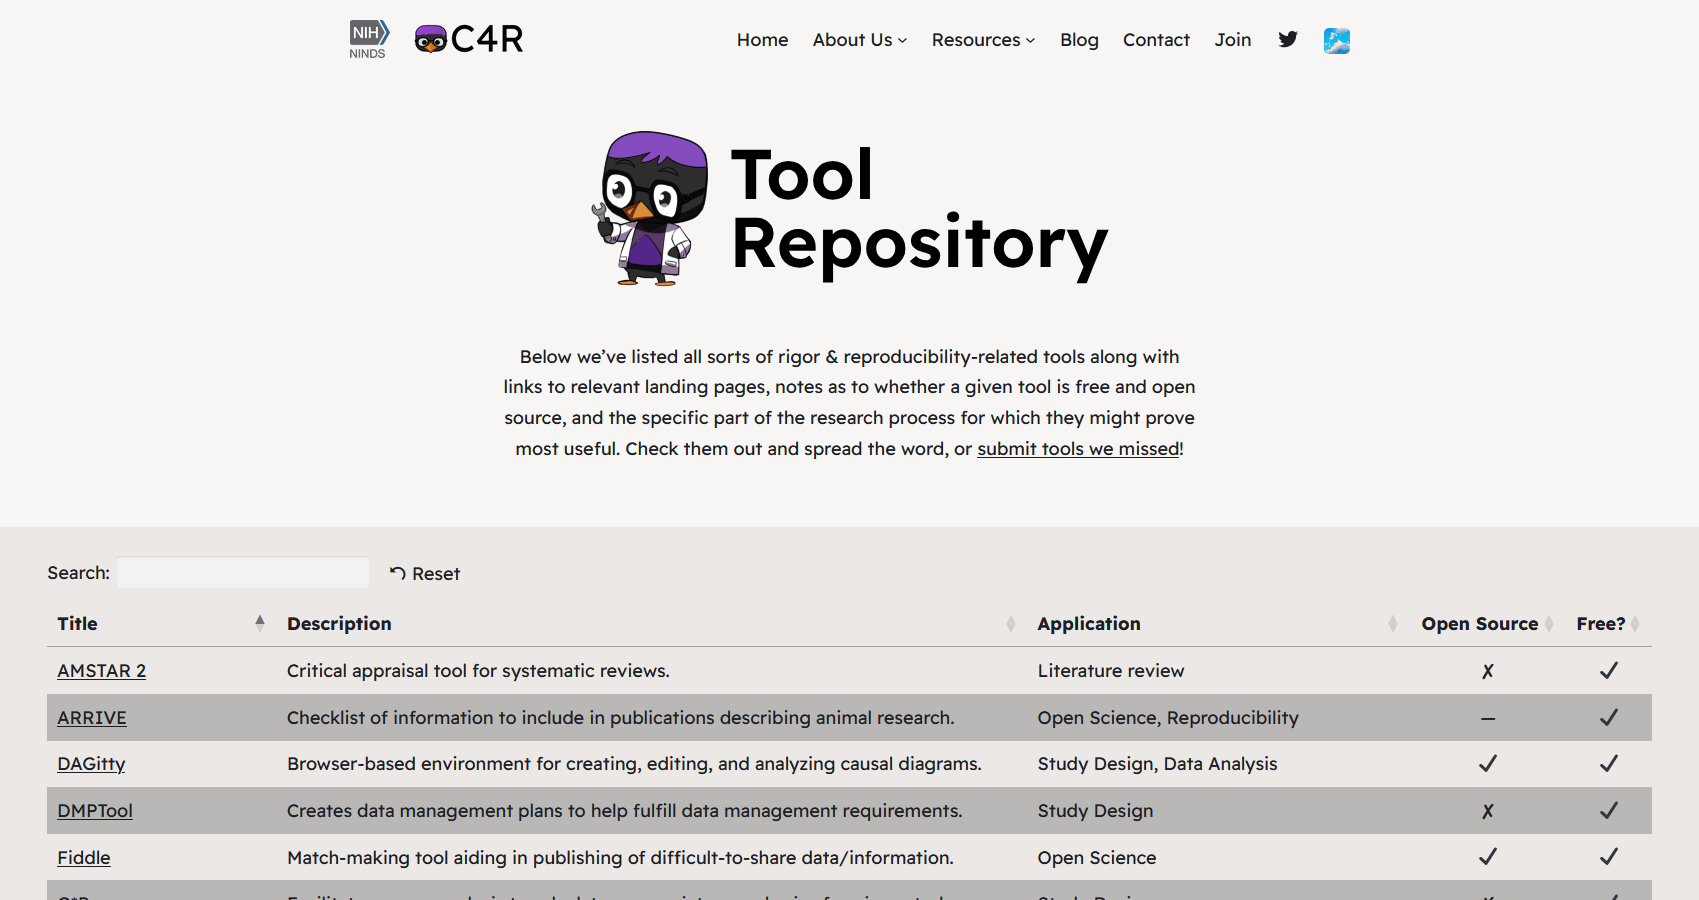Click the ARRIVE Open Source dash
The height and width of the screenshot is (900, 1699).
pos(1488,718)
